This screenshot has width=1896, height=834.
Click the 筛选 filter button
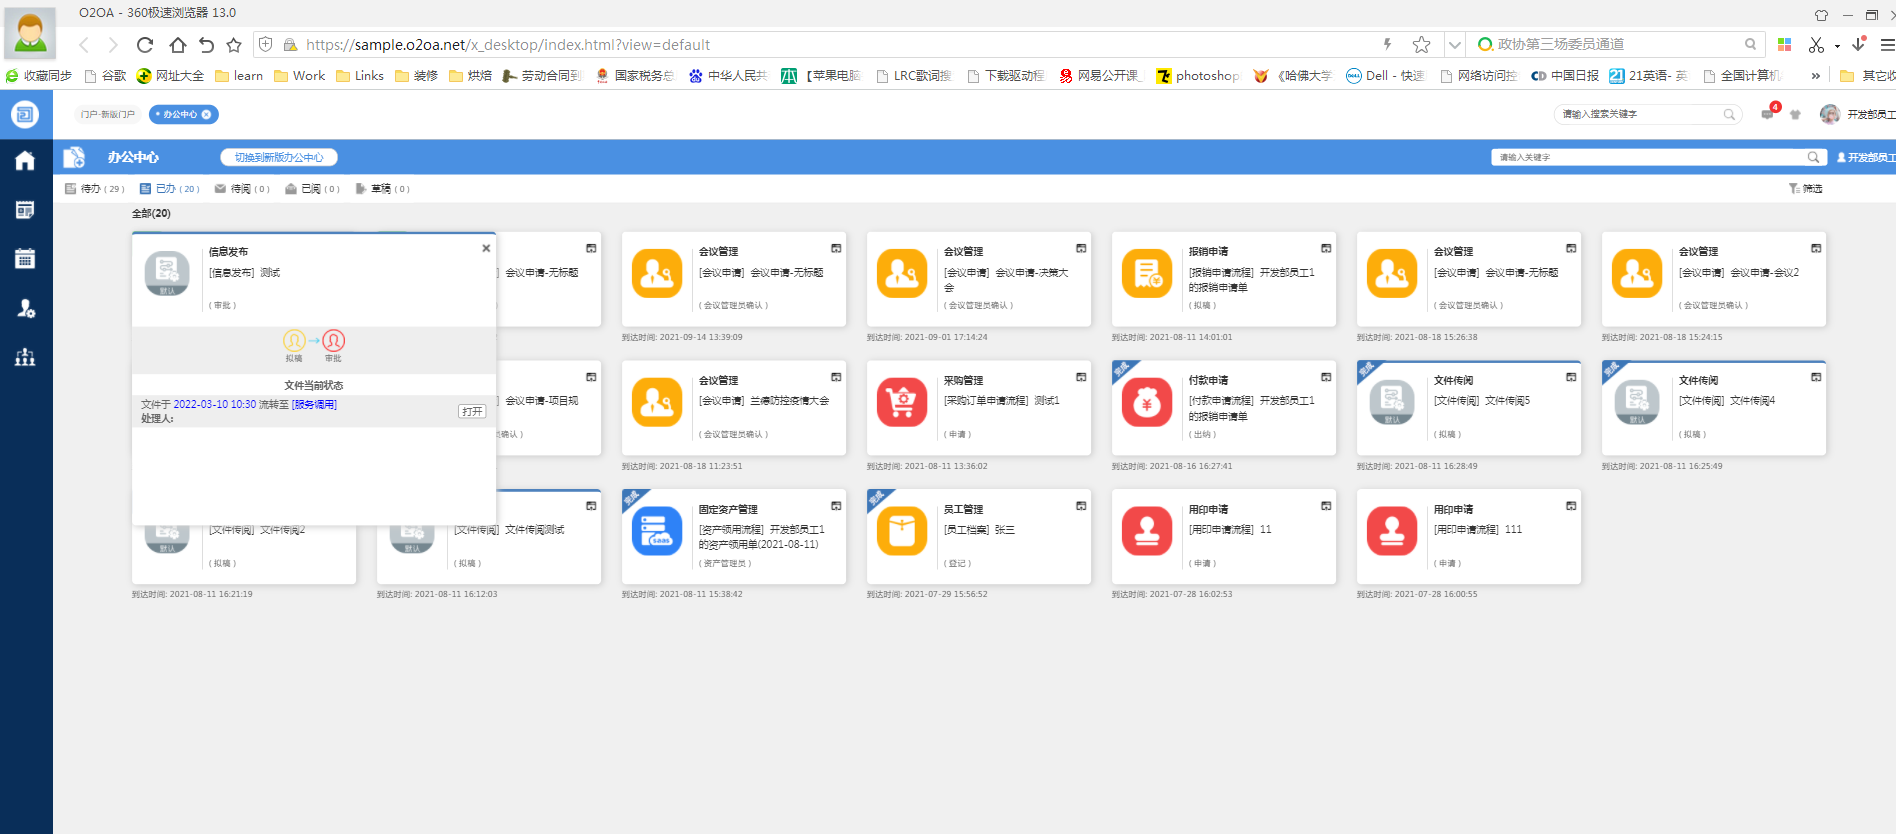pyautogui.click(x=1806, y=189)
